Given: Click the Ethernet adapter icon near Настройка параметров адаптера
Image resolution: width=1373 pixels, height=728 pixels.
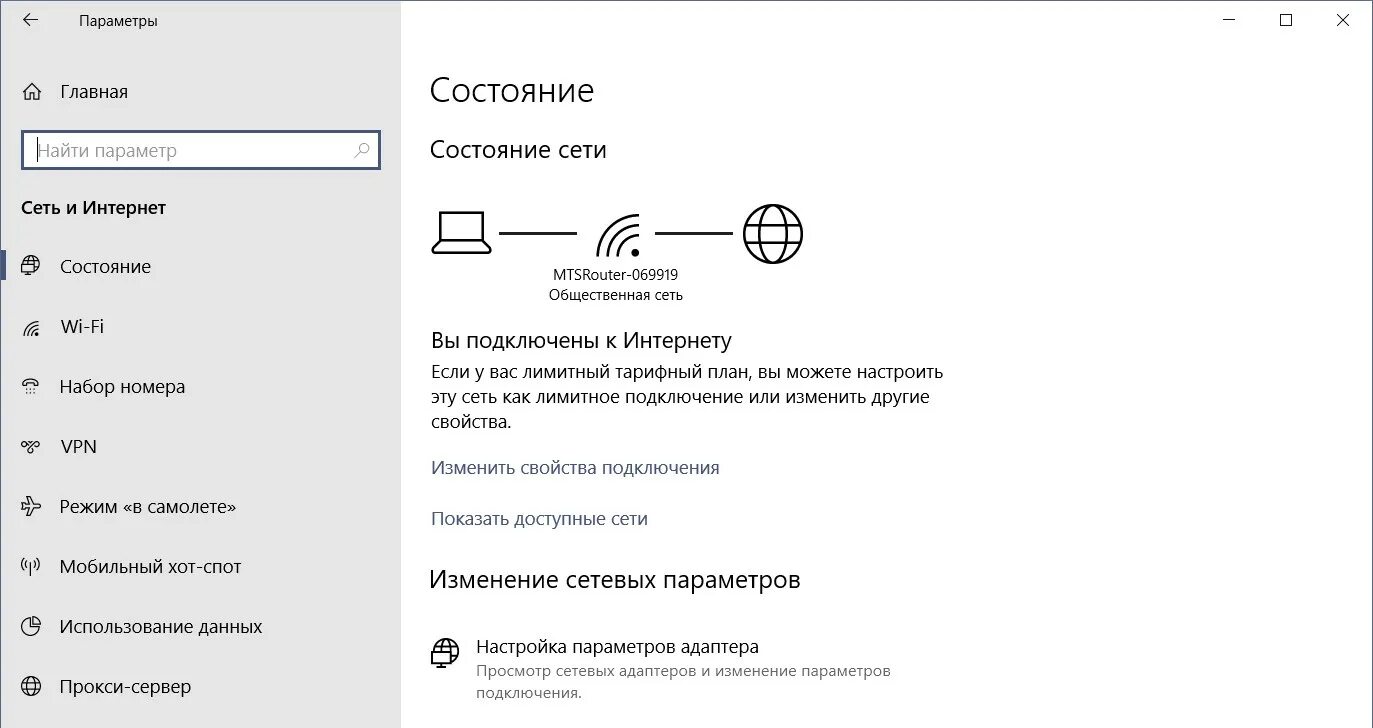Looking at the screenshot, I should pyautogui.click(x=444, y=652).
